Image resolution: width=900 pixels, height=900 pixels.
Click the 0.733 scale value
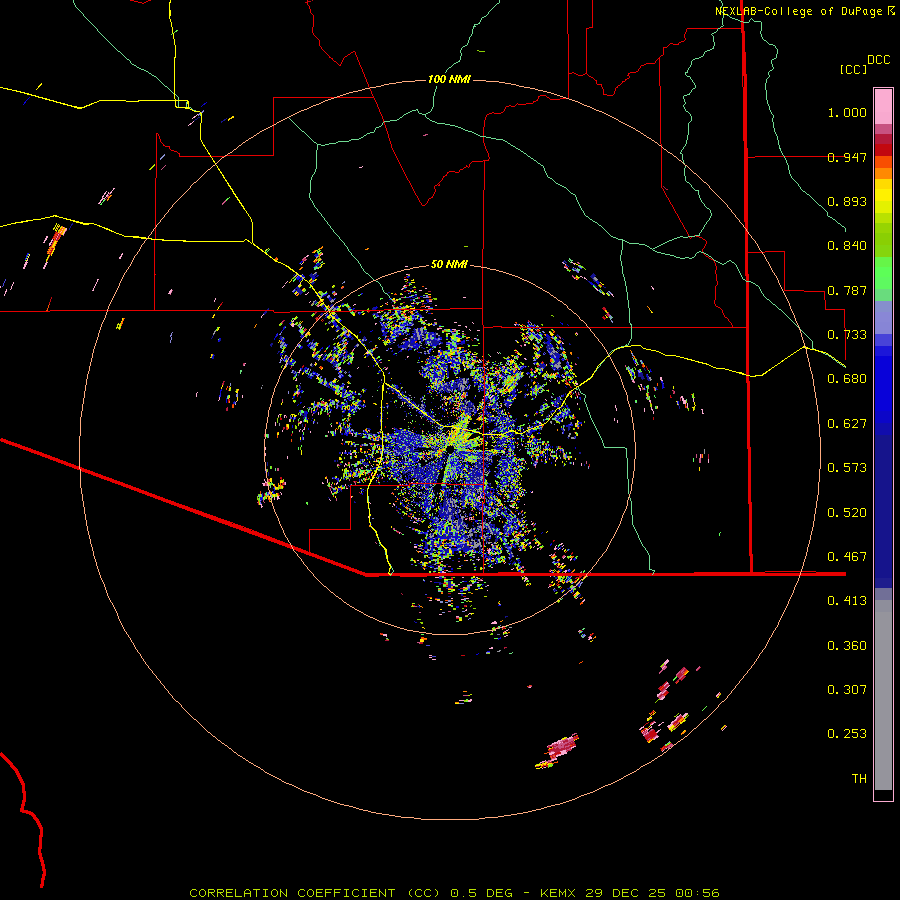click(x=847, y=335)
